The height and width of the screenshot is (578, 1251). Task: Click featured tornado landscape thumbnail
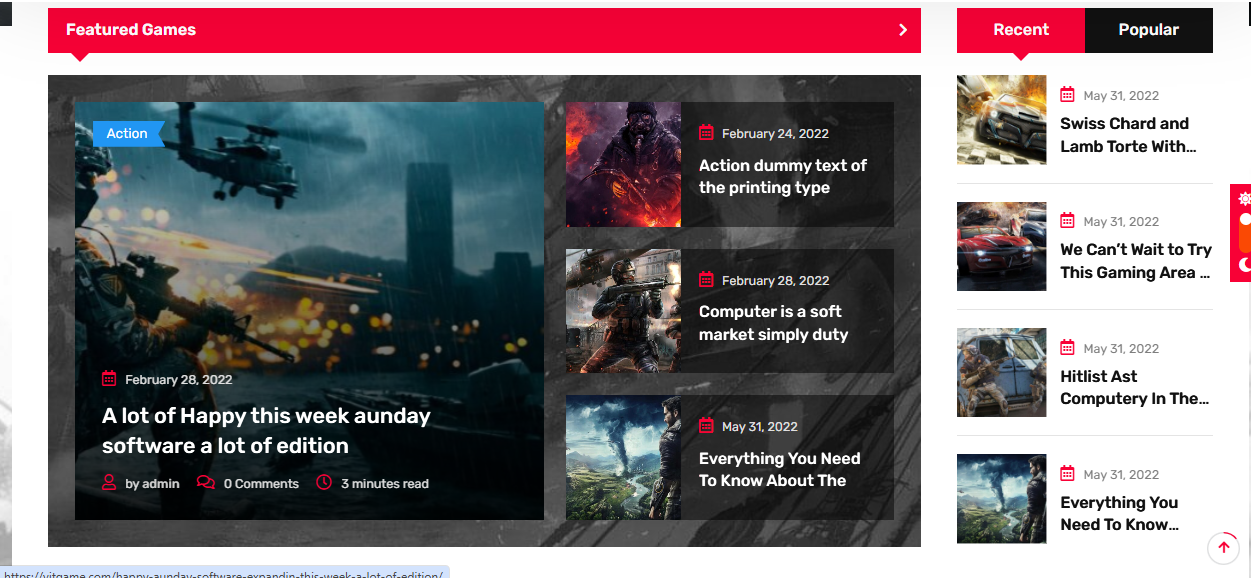pyautogui.click(x=623, y=457)
